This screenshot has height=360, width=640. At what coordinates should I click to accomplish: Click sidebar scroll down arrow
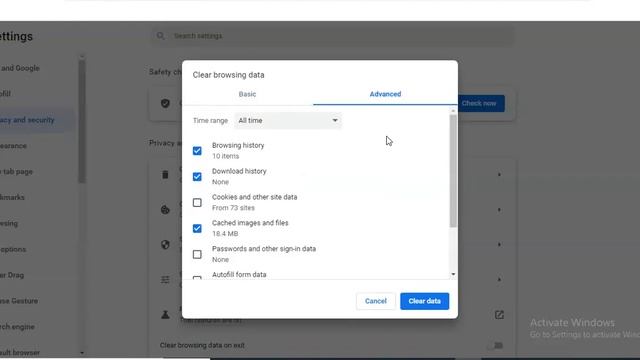[x=82, y=353]
